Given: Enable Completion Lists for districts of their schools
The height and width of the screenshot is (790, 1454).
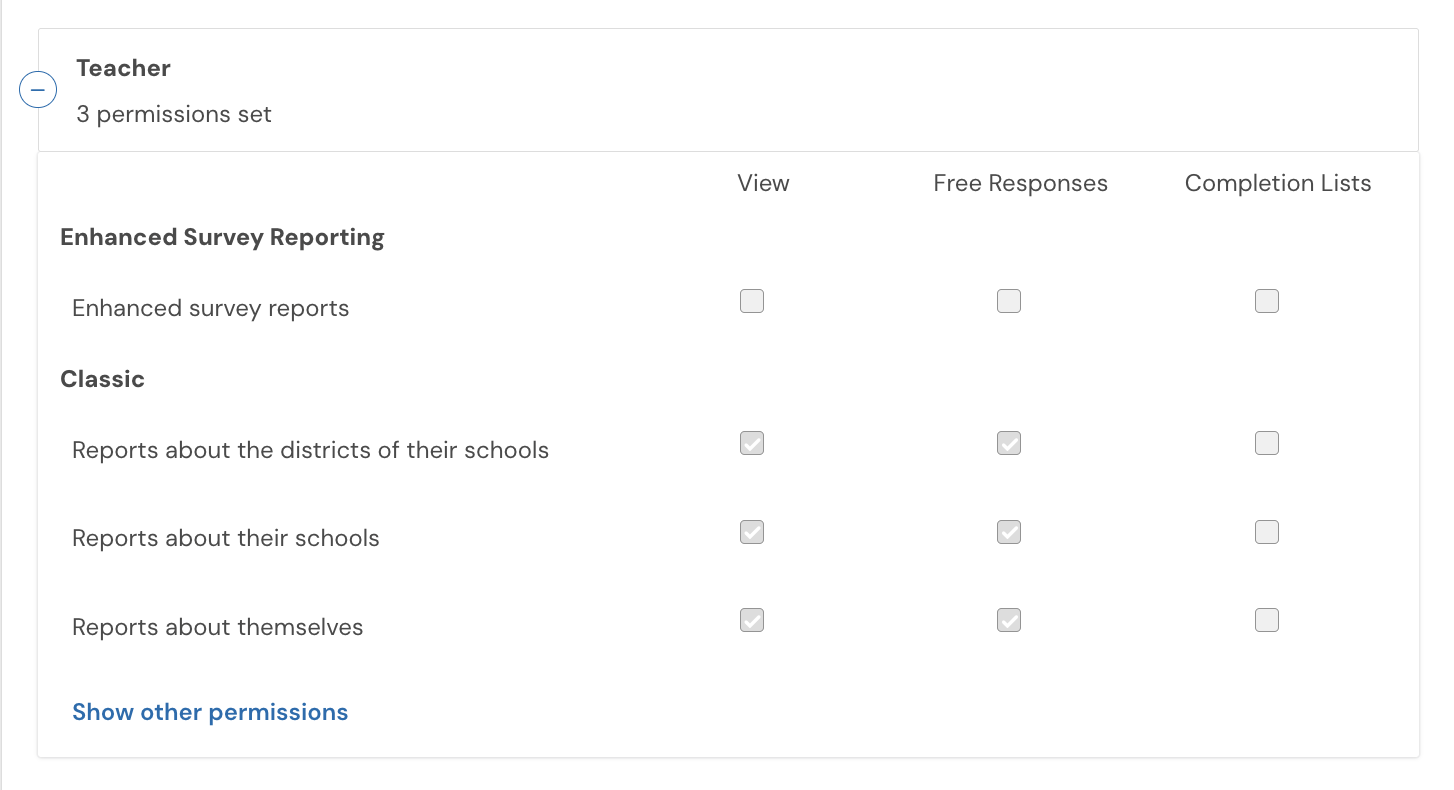Looking at the screenshot, I should (1267, 443).
